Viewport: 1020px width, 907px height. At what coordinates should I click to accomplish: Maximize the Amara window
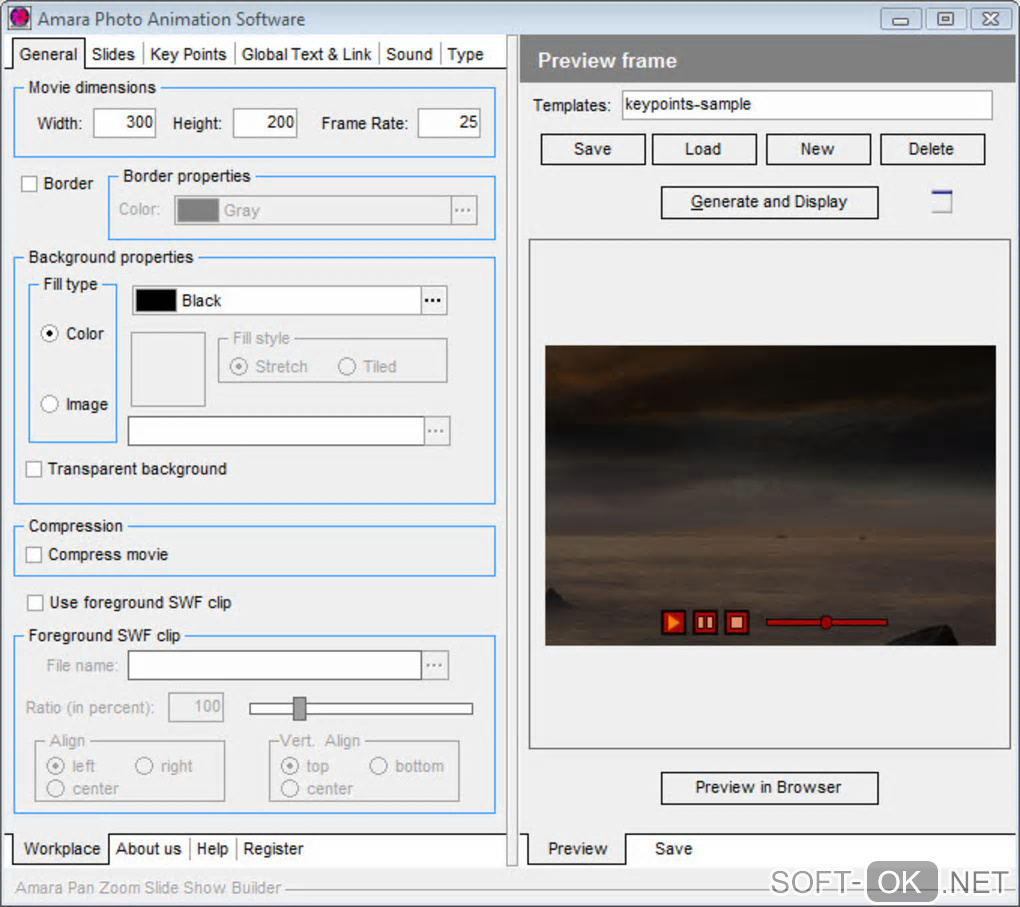(x=945, y=20)
